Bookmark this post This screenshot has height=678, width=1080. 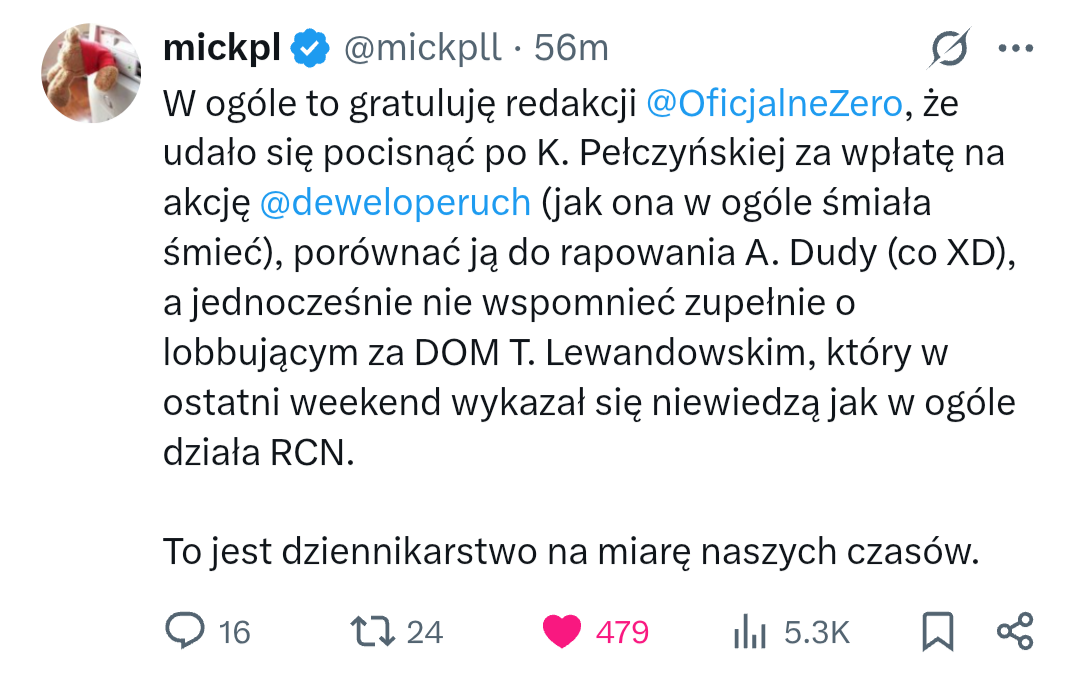click(x=937, y=631)
